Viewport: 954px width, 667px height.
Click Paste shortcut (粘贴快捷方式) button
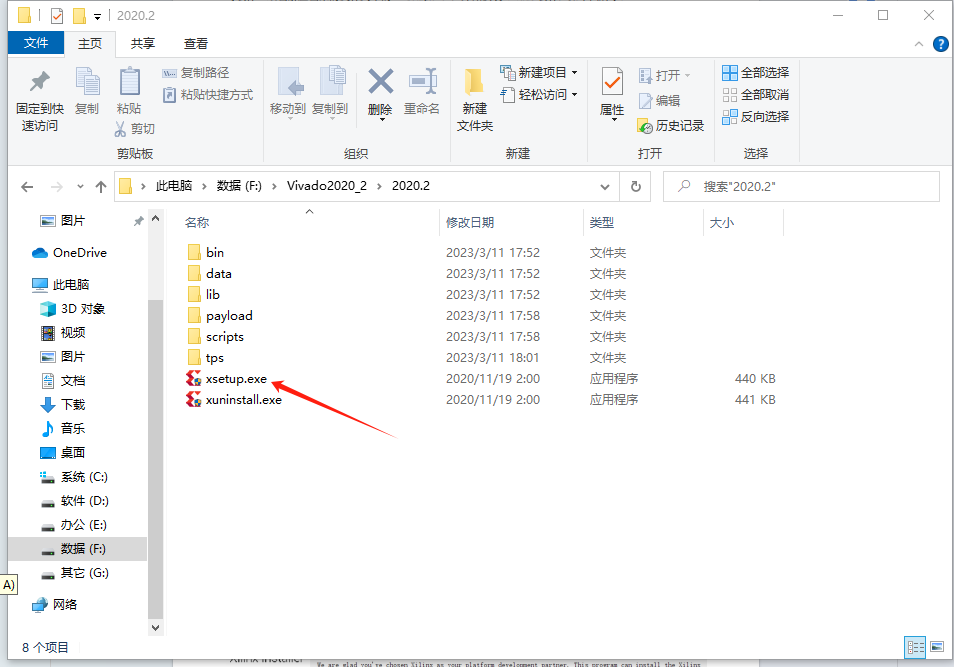click(207, 95)
